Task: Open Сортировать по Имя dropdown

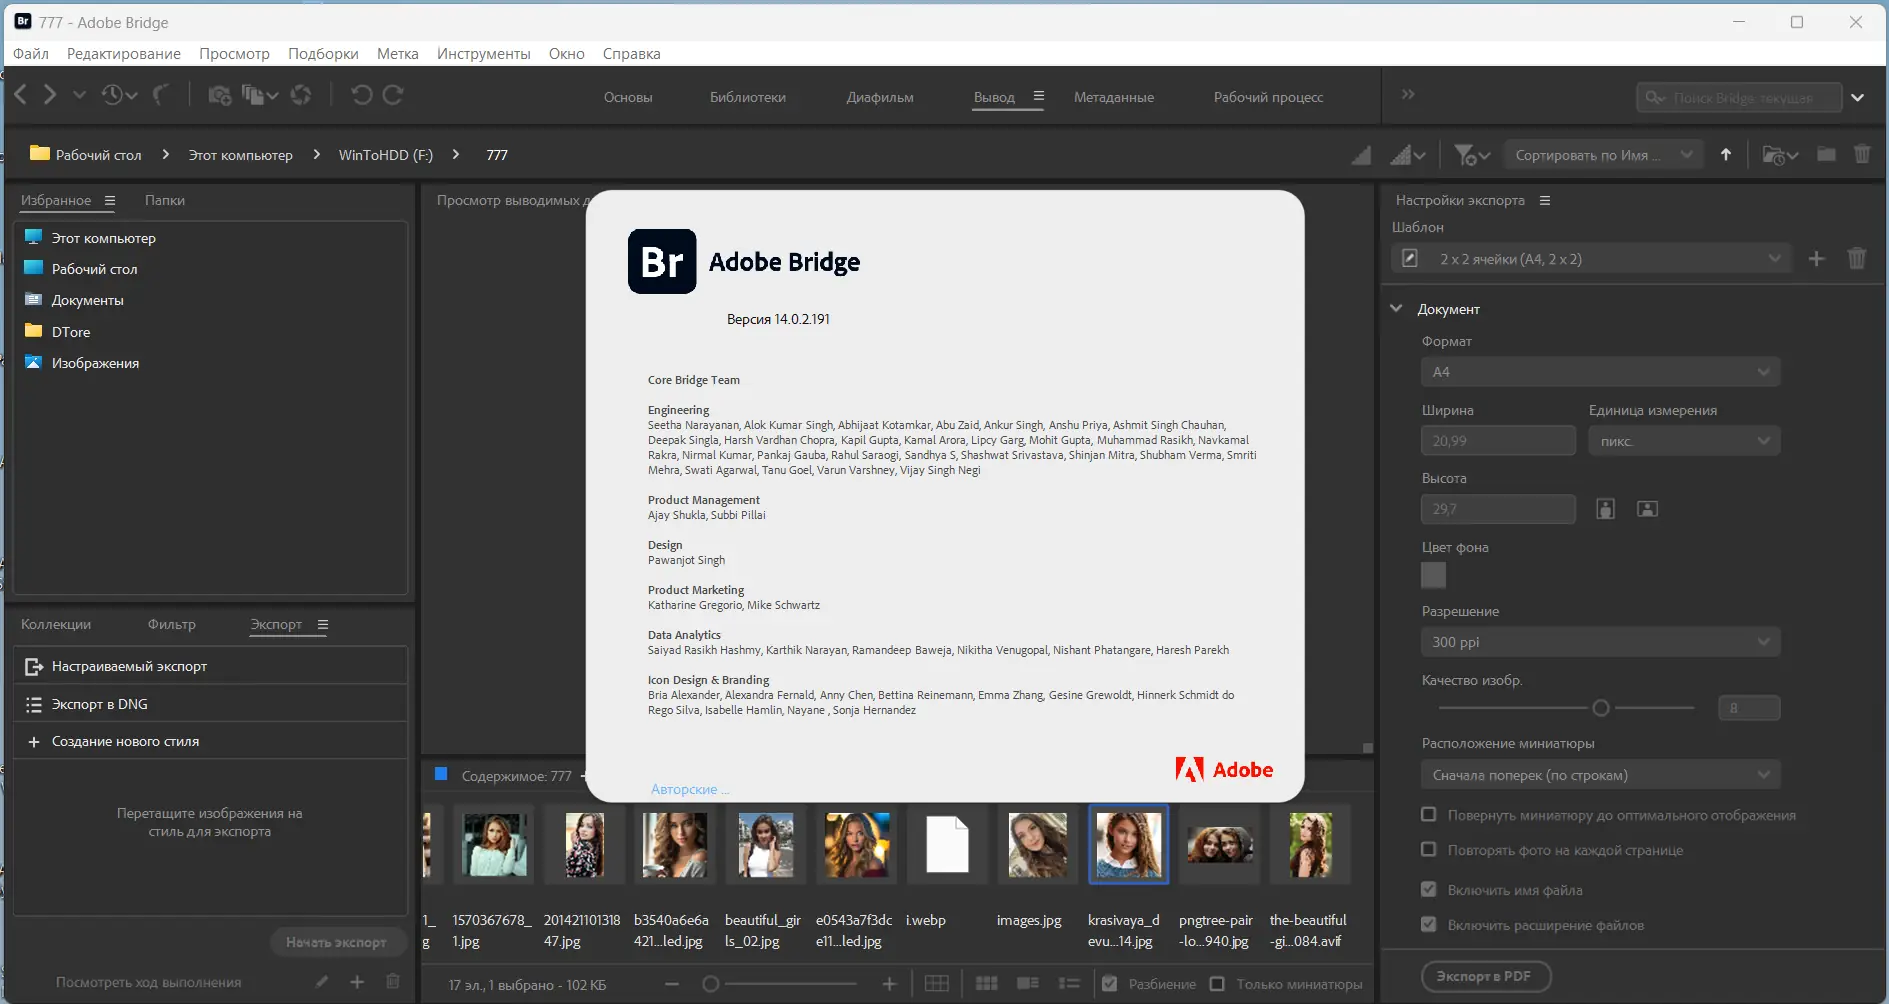Action: point(1602,155)
